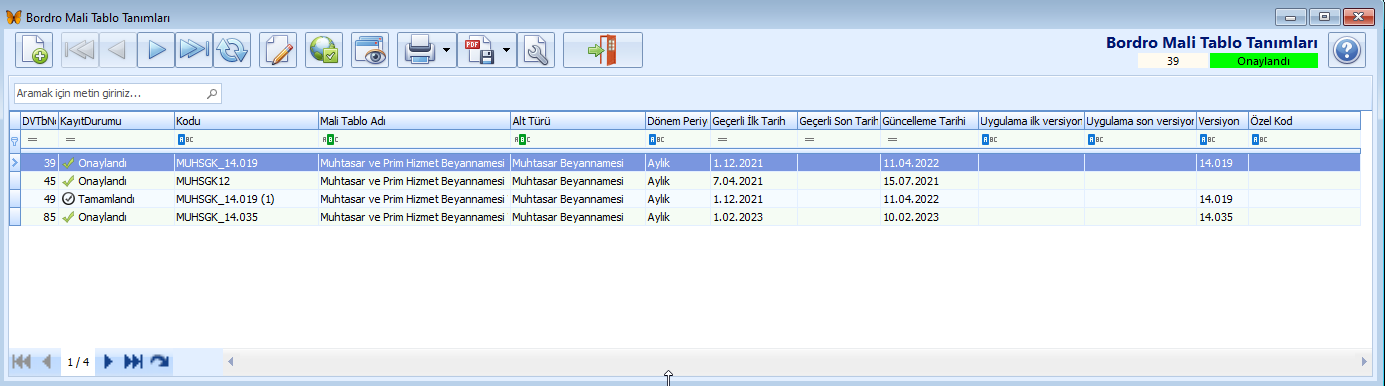Open preview window with eye icon
Image resolution: width=1385 pixels, height=386 pixels.
pos(371,50)
